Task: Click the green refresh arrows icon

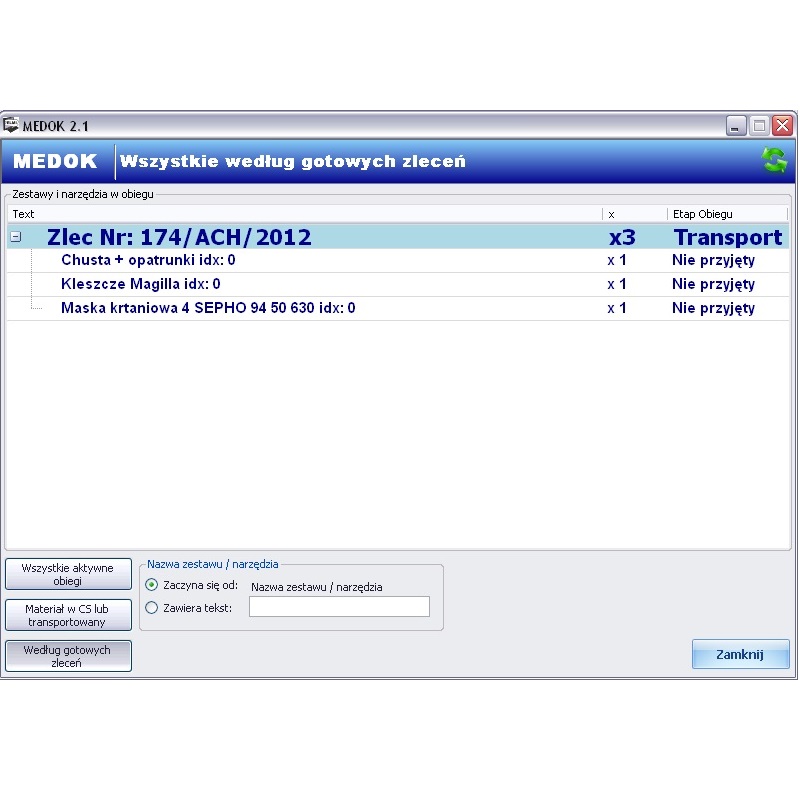Action: (x=774, y=161)
